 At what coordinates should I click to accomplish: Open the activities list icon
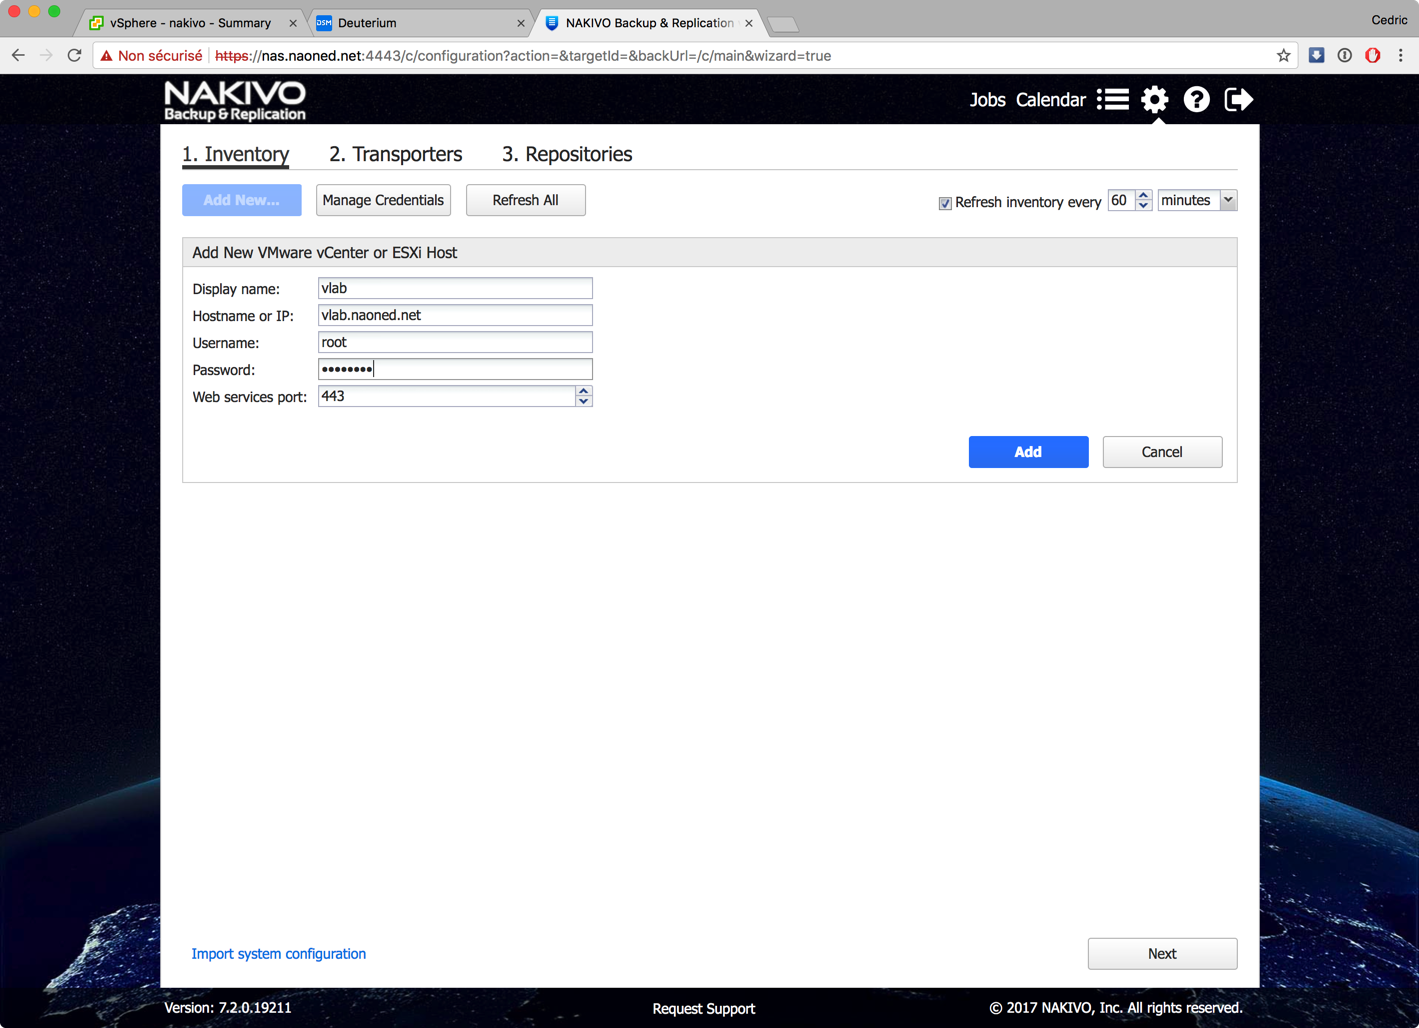[x=1112, y=100]
